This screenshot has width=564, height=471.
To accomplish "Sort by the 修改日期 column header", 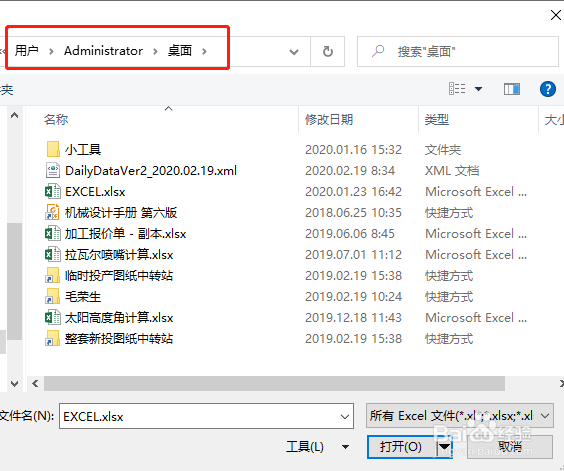I will [x=329, y=119].
